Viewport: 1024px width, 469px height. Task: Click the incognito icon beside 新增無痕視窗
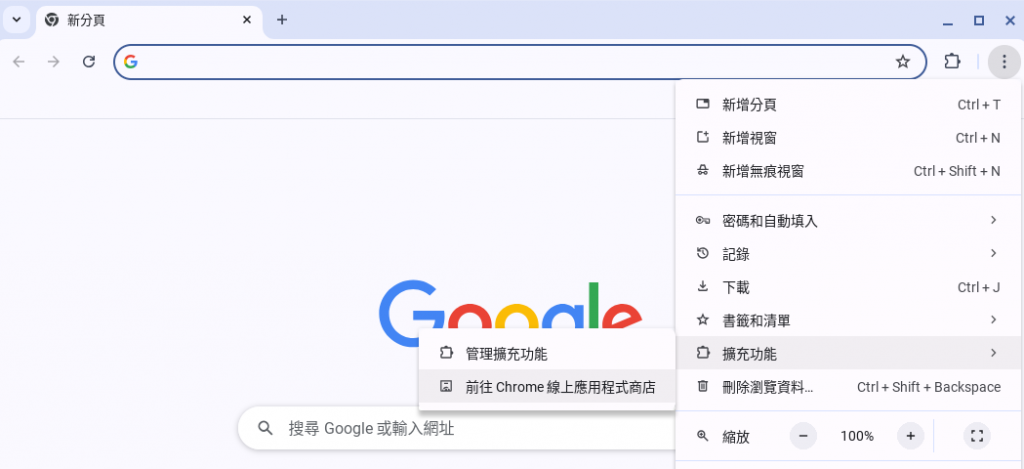(x=703, y=171)
